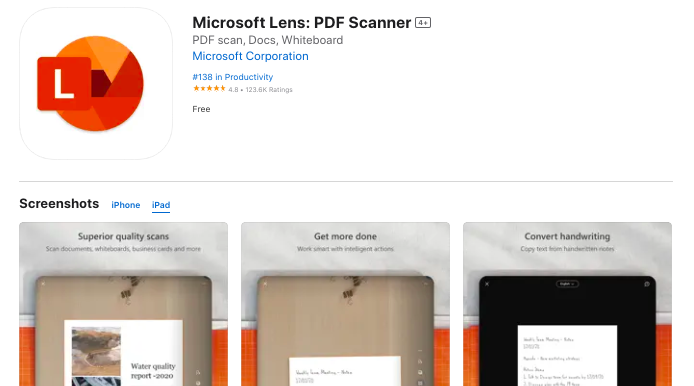The height and width of the screenshot is (386, 694).
Task: Click the handwritten note in Get more done screenshot
Action: coord(345,371)
